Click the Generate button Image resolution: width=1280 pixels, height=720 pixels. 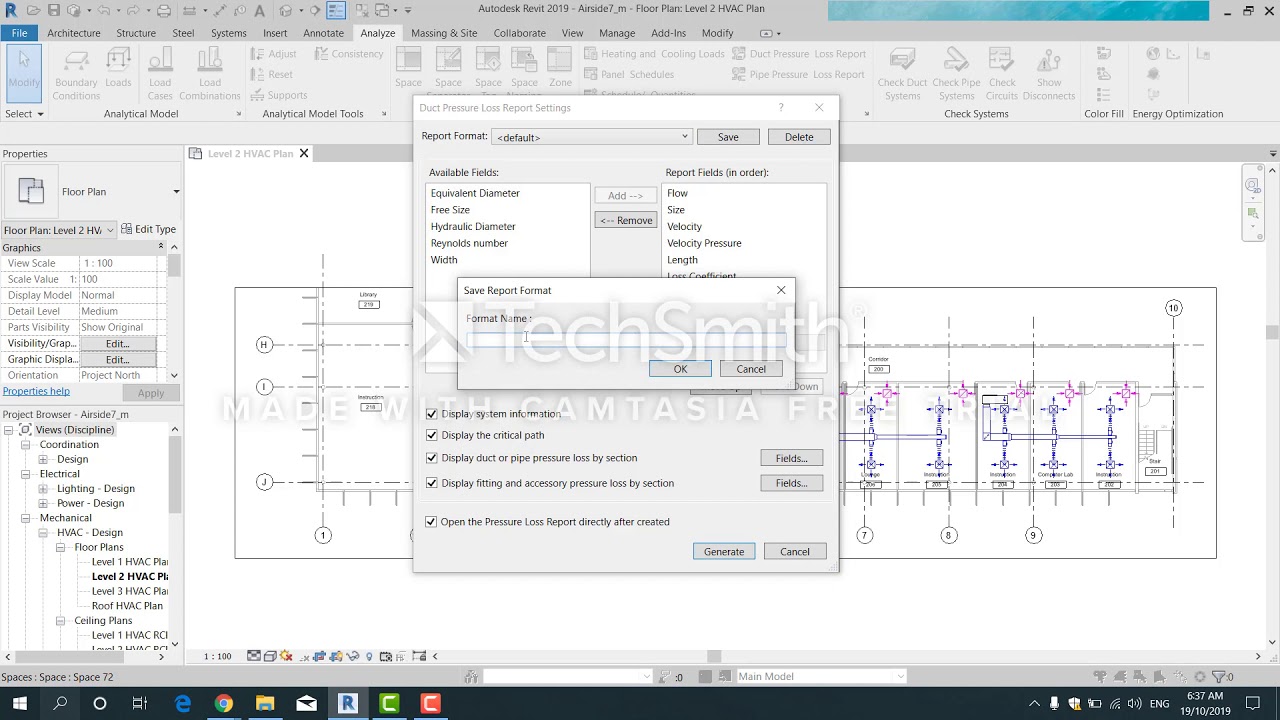[x=724, y=552]
